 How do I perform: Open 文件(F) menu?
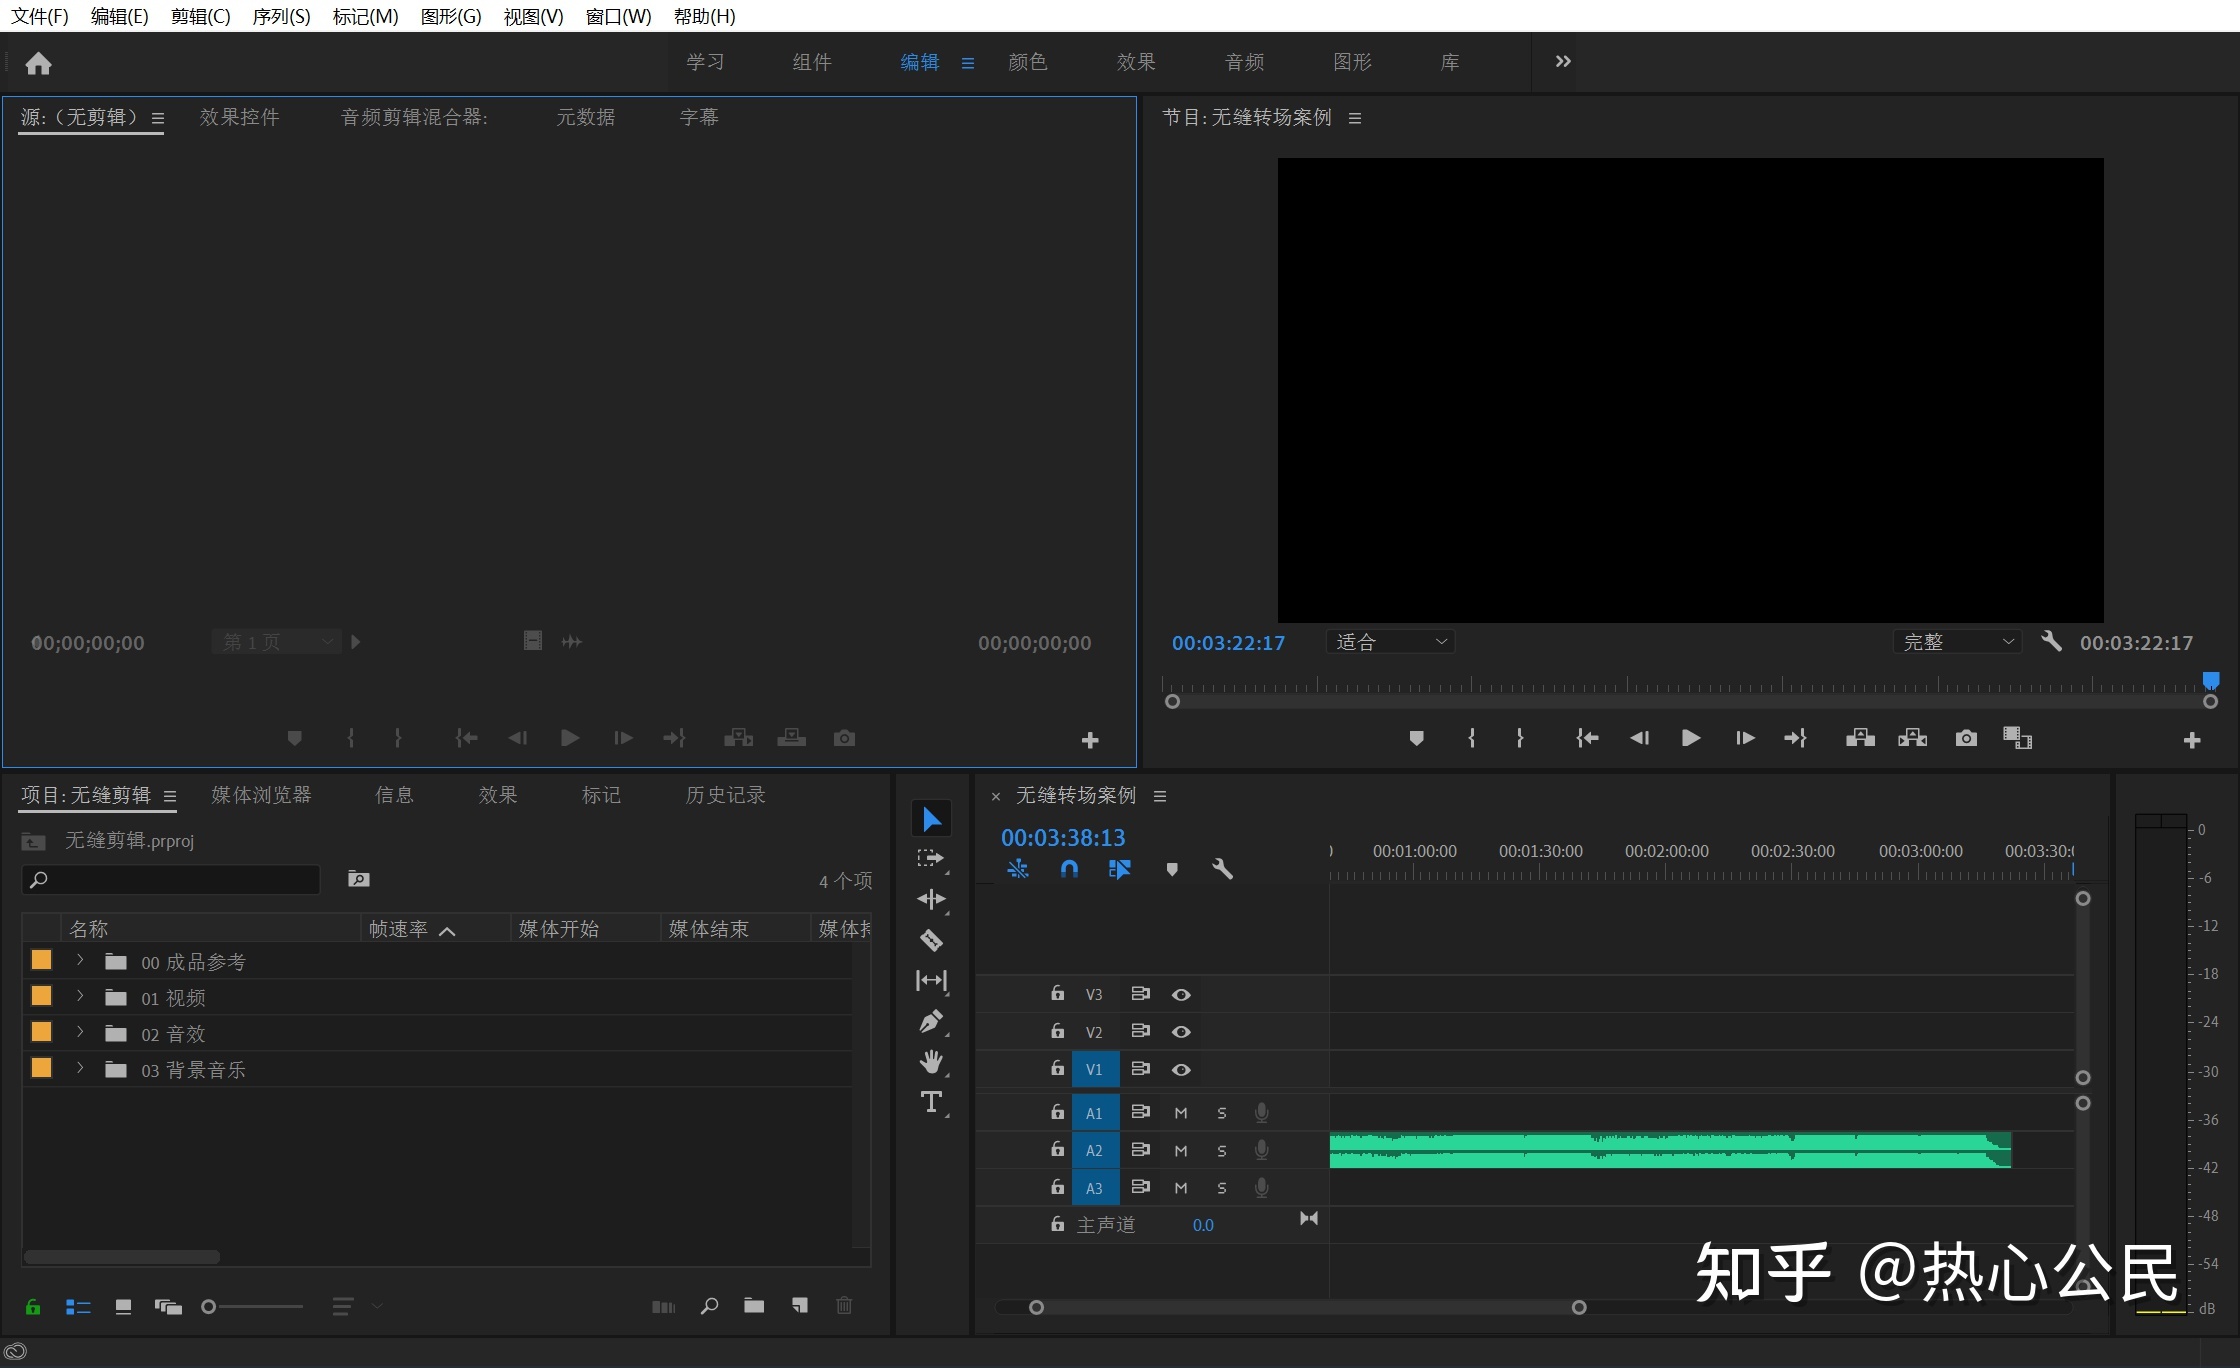point(40,16)
